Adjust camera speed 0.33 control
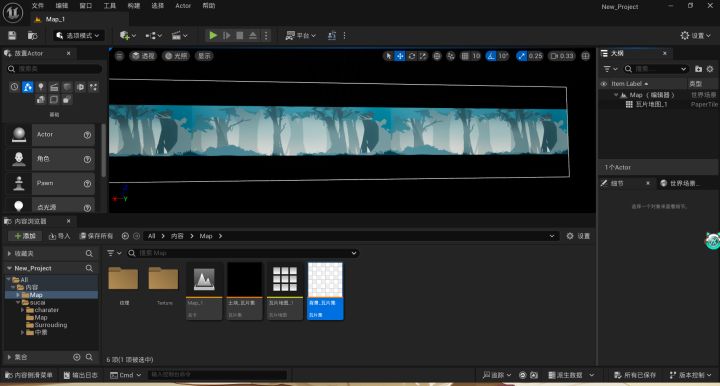 [562, 56]
